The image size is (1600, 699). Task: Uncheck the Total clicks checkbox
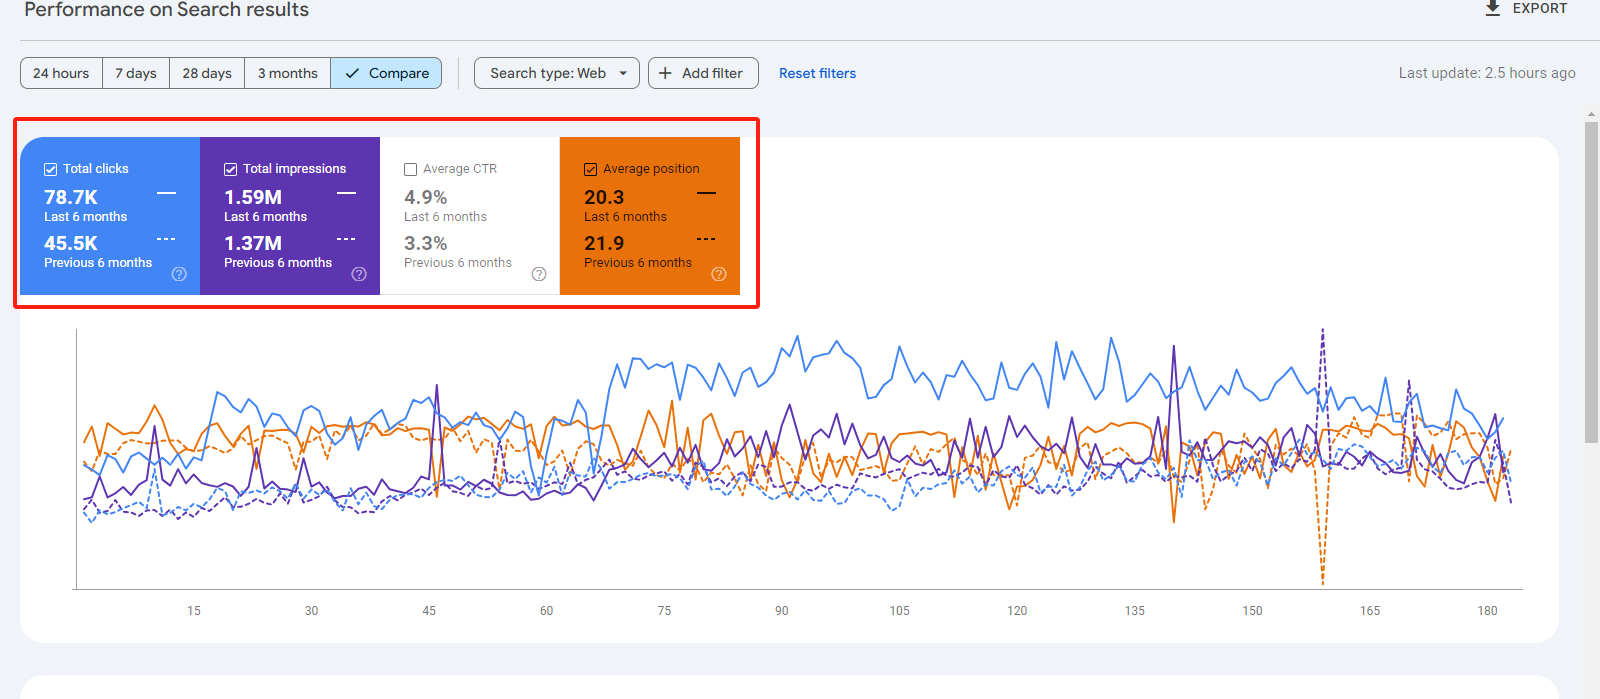[50, 169]
